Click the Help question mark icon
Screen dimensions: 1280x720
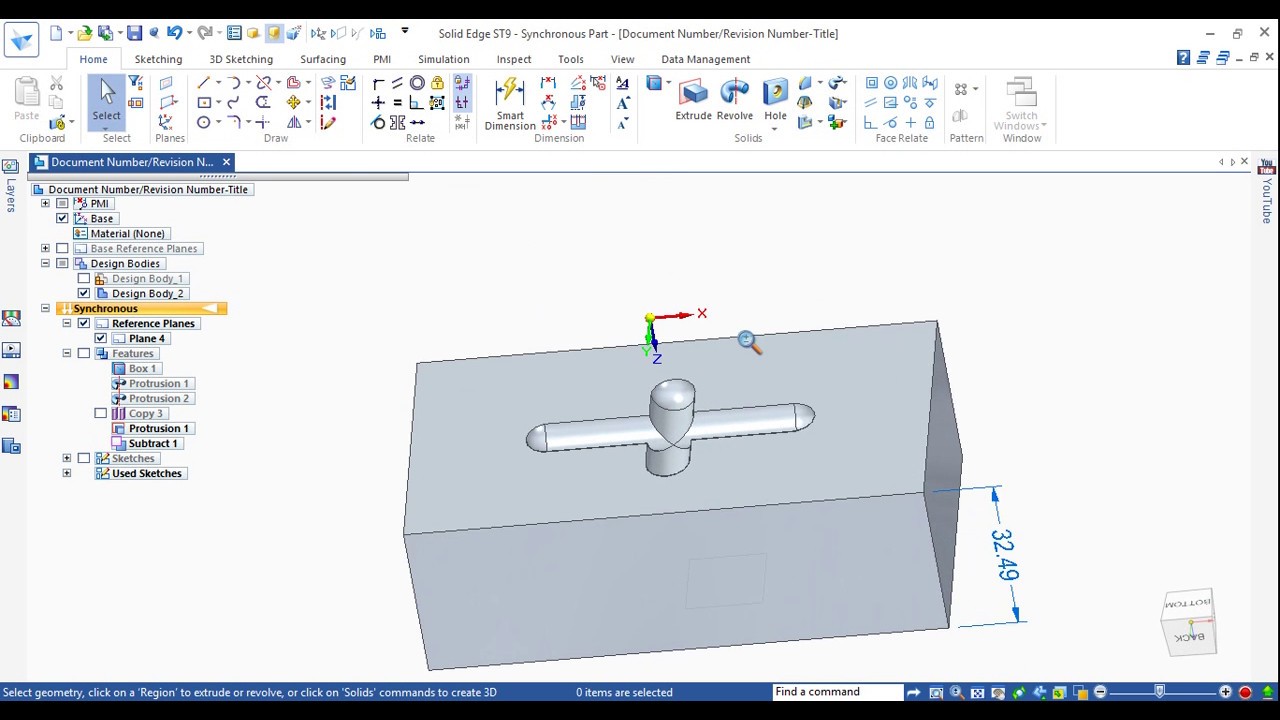[1183, 58]
